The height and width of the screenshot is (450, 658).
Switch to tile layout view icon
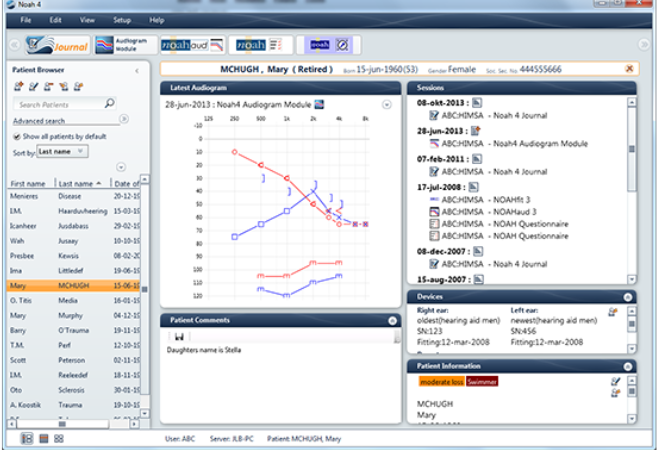coord(58,438)
